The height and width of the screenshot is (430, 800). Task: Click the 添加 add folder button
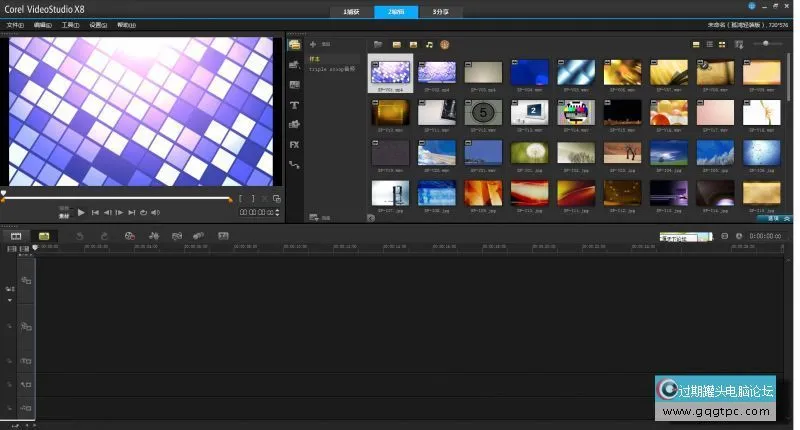(x=319, y=45)
